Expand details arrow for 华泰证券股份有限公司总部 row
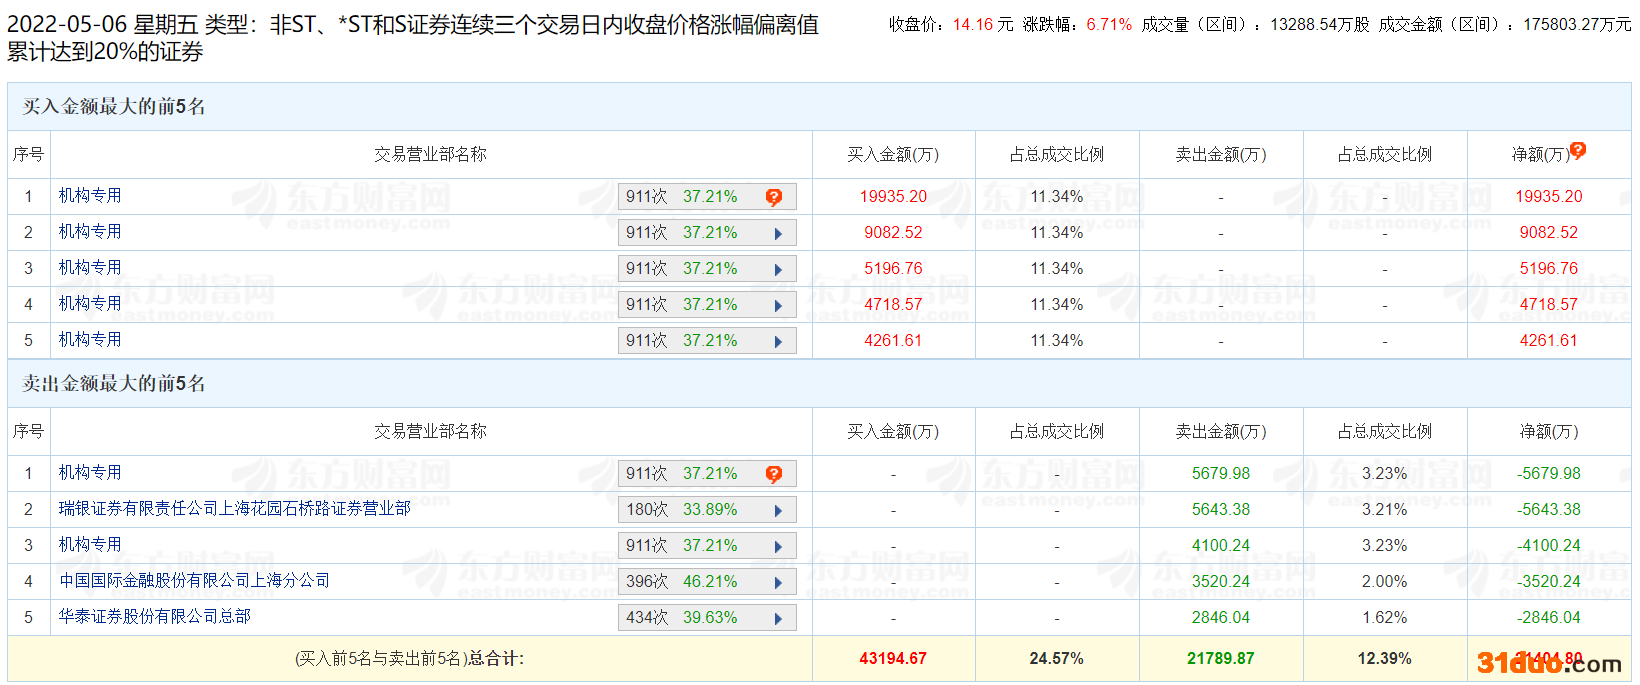The height and width of the screenshot is (685, 1640). tap(778, 618)
